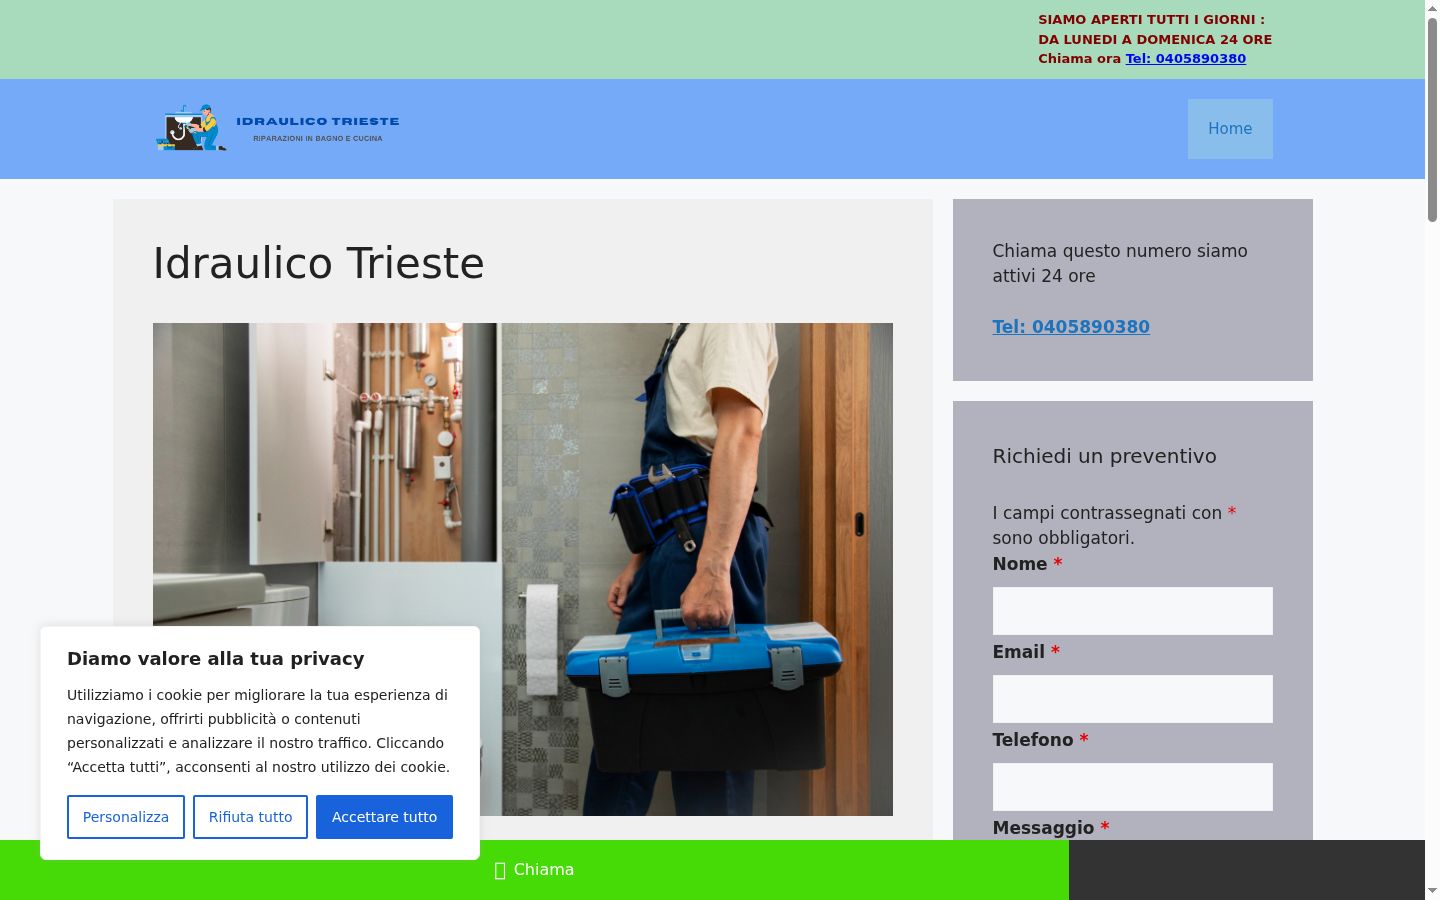The width and height of the screenshot is (1440, 900).
Task: Click 'SIAMO APERTI TUTTI I GIORNI' text
Action: click(x=1151, y=20)
